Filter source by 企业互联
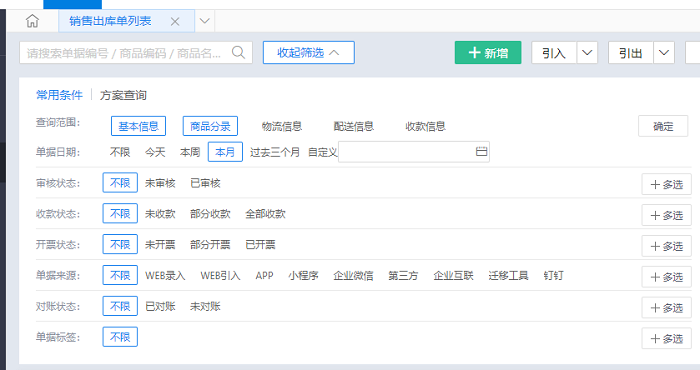Viewport: 700px width, 370px height. tap(453, 275)
